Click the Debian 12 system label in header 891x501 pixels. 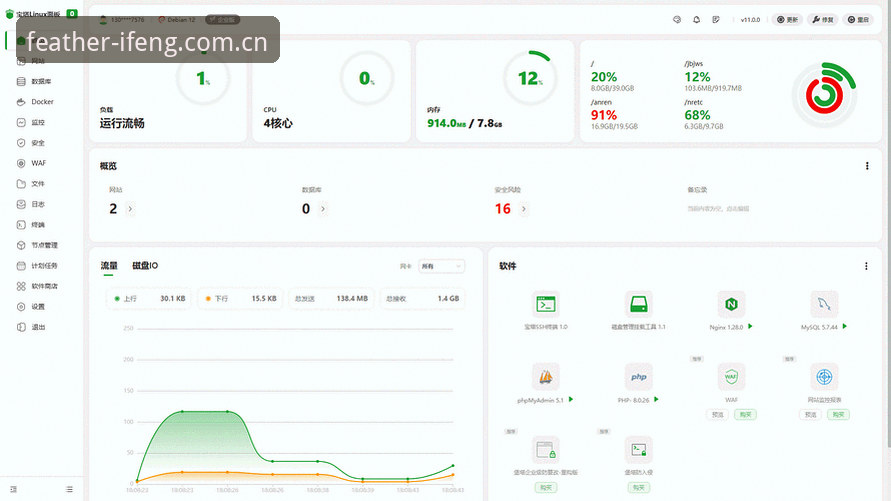(177, 19)
